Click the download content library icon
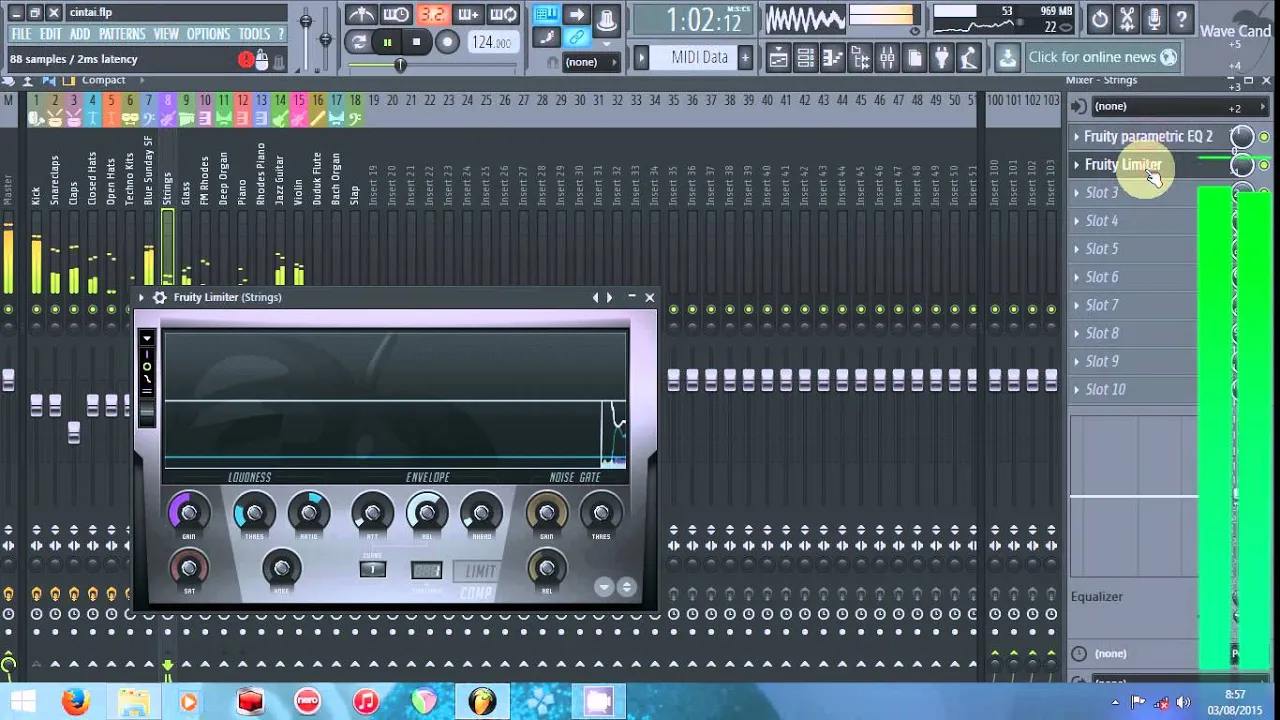This screenshot has width=1280, height=720. point(1007,58)
